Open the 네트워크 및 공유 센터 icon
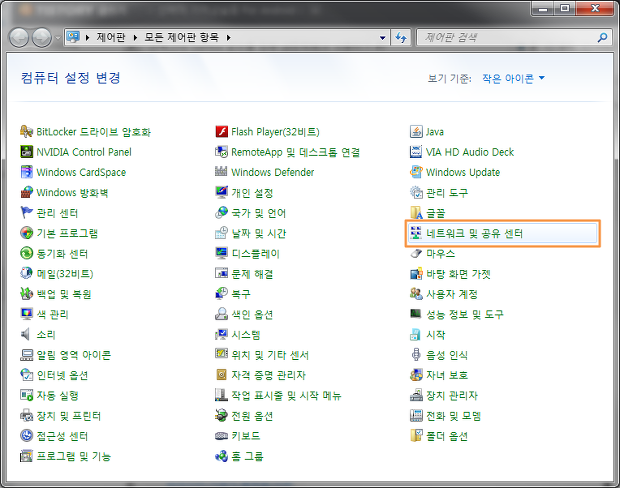 coord(416,233)
